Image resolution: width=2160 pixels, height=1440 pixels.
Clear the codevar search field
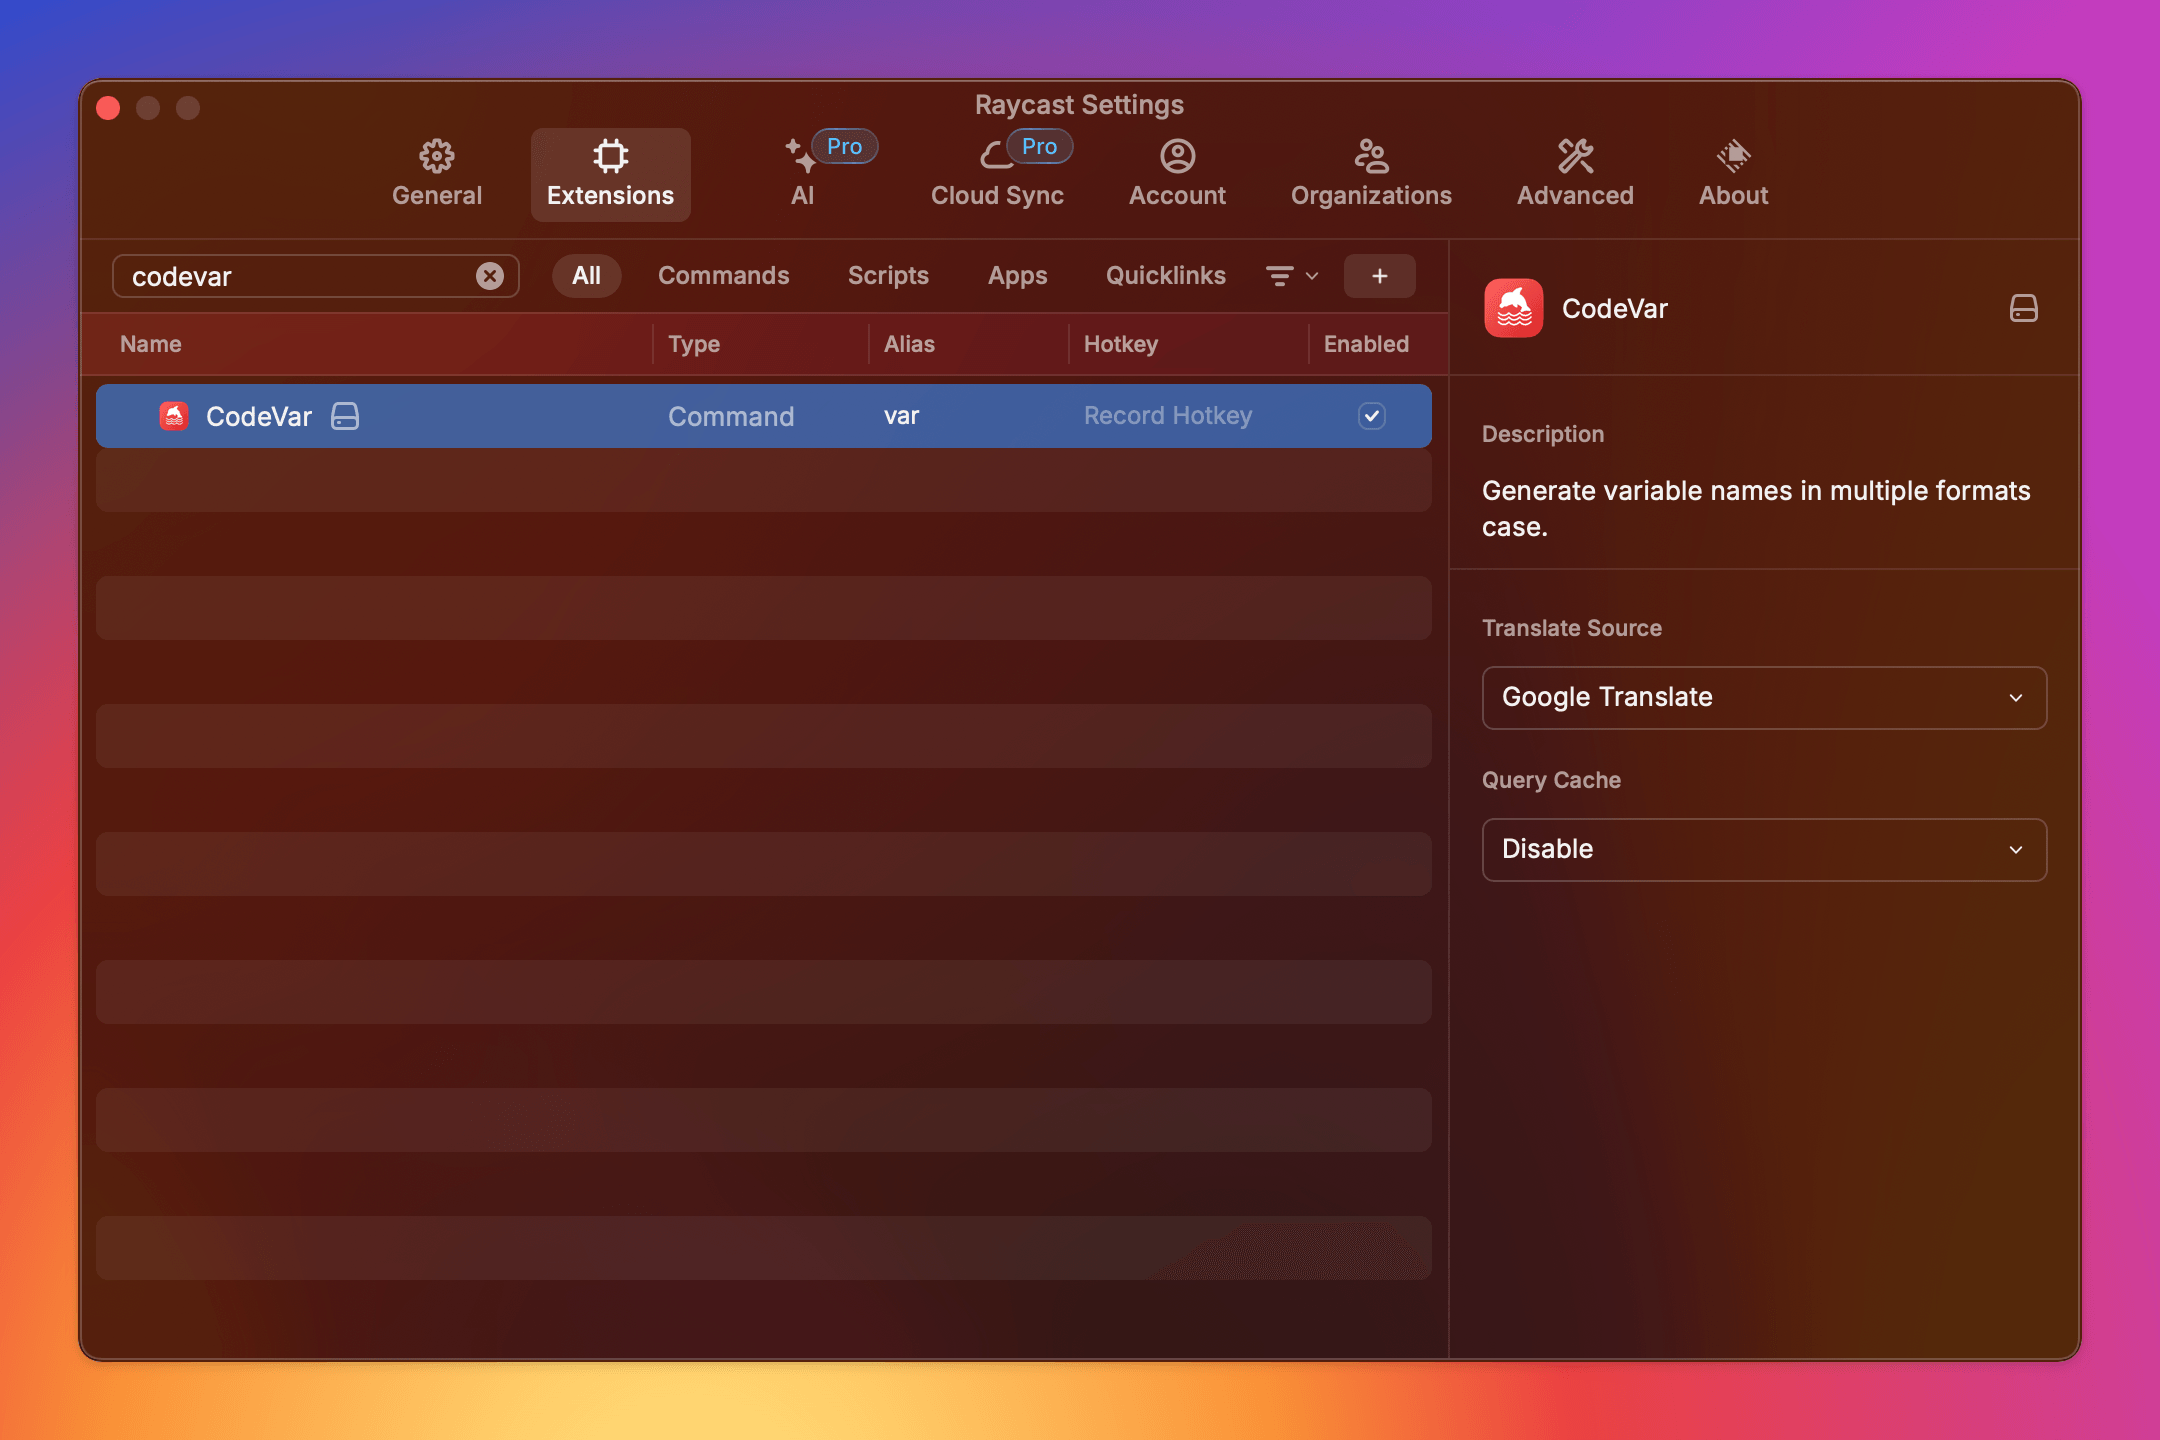click(x=489, y=276)
